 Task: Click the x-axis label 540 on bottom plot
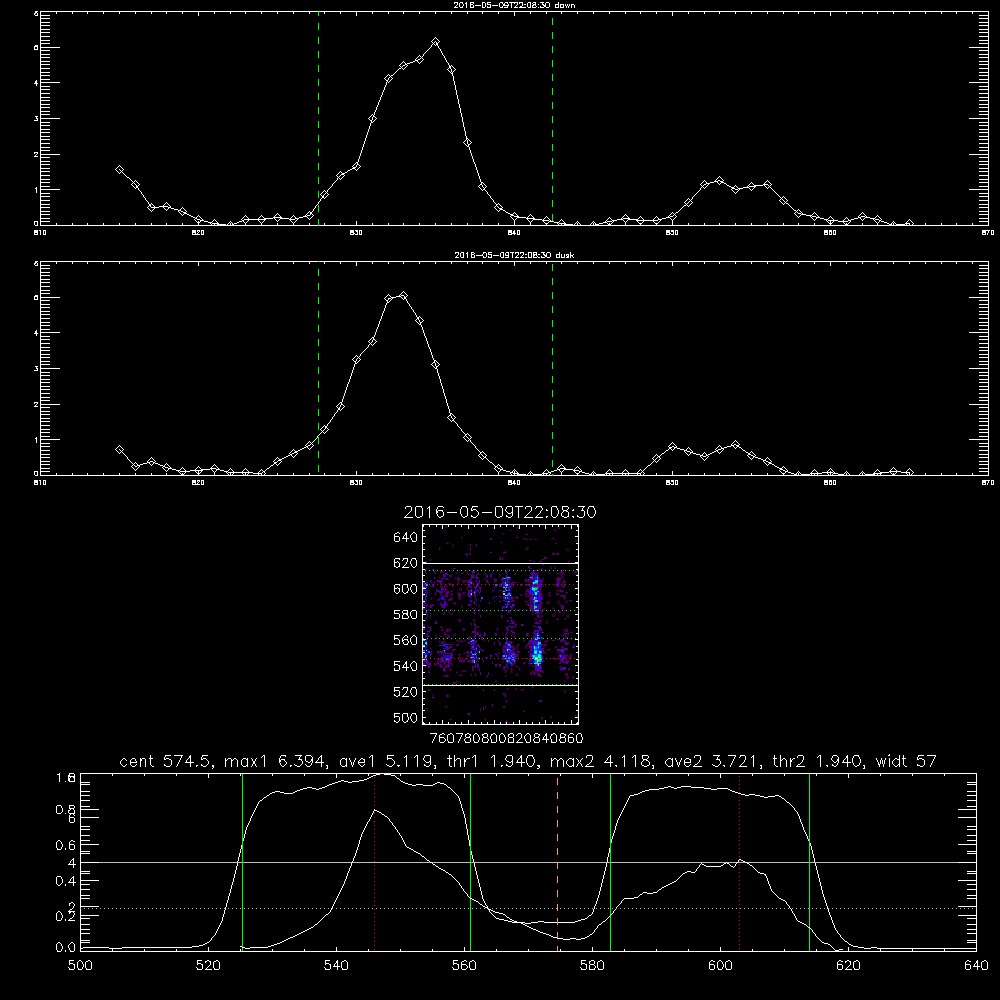pos(336,966)
